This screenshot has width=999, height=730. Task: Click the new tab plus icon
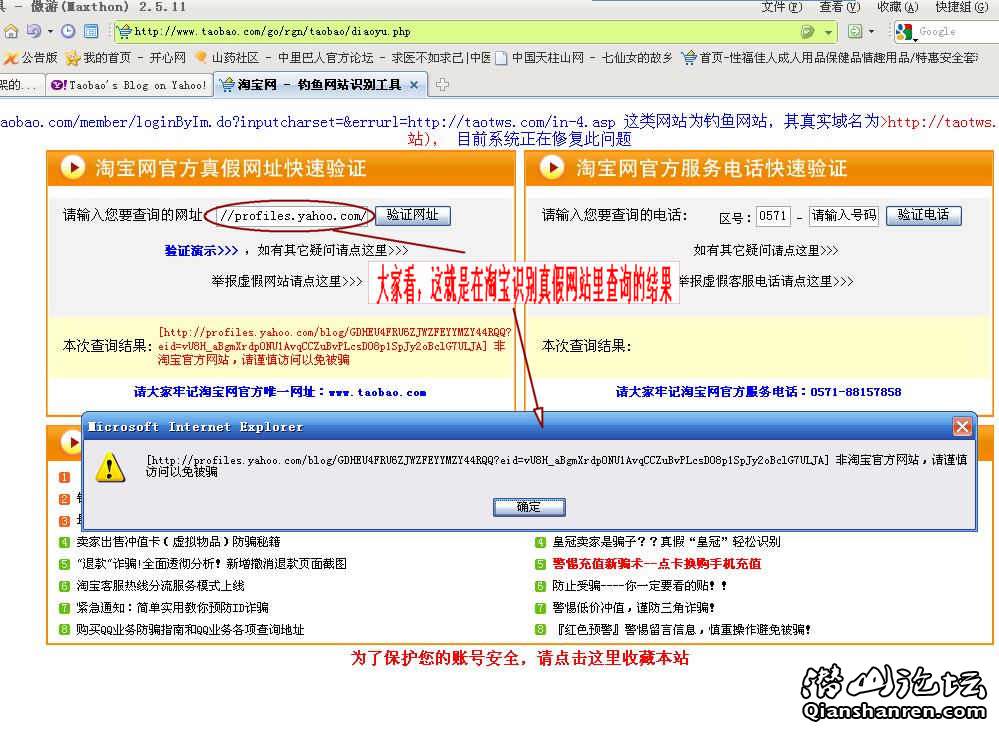pos(442,85)
